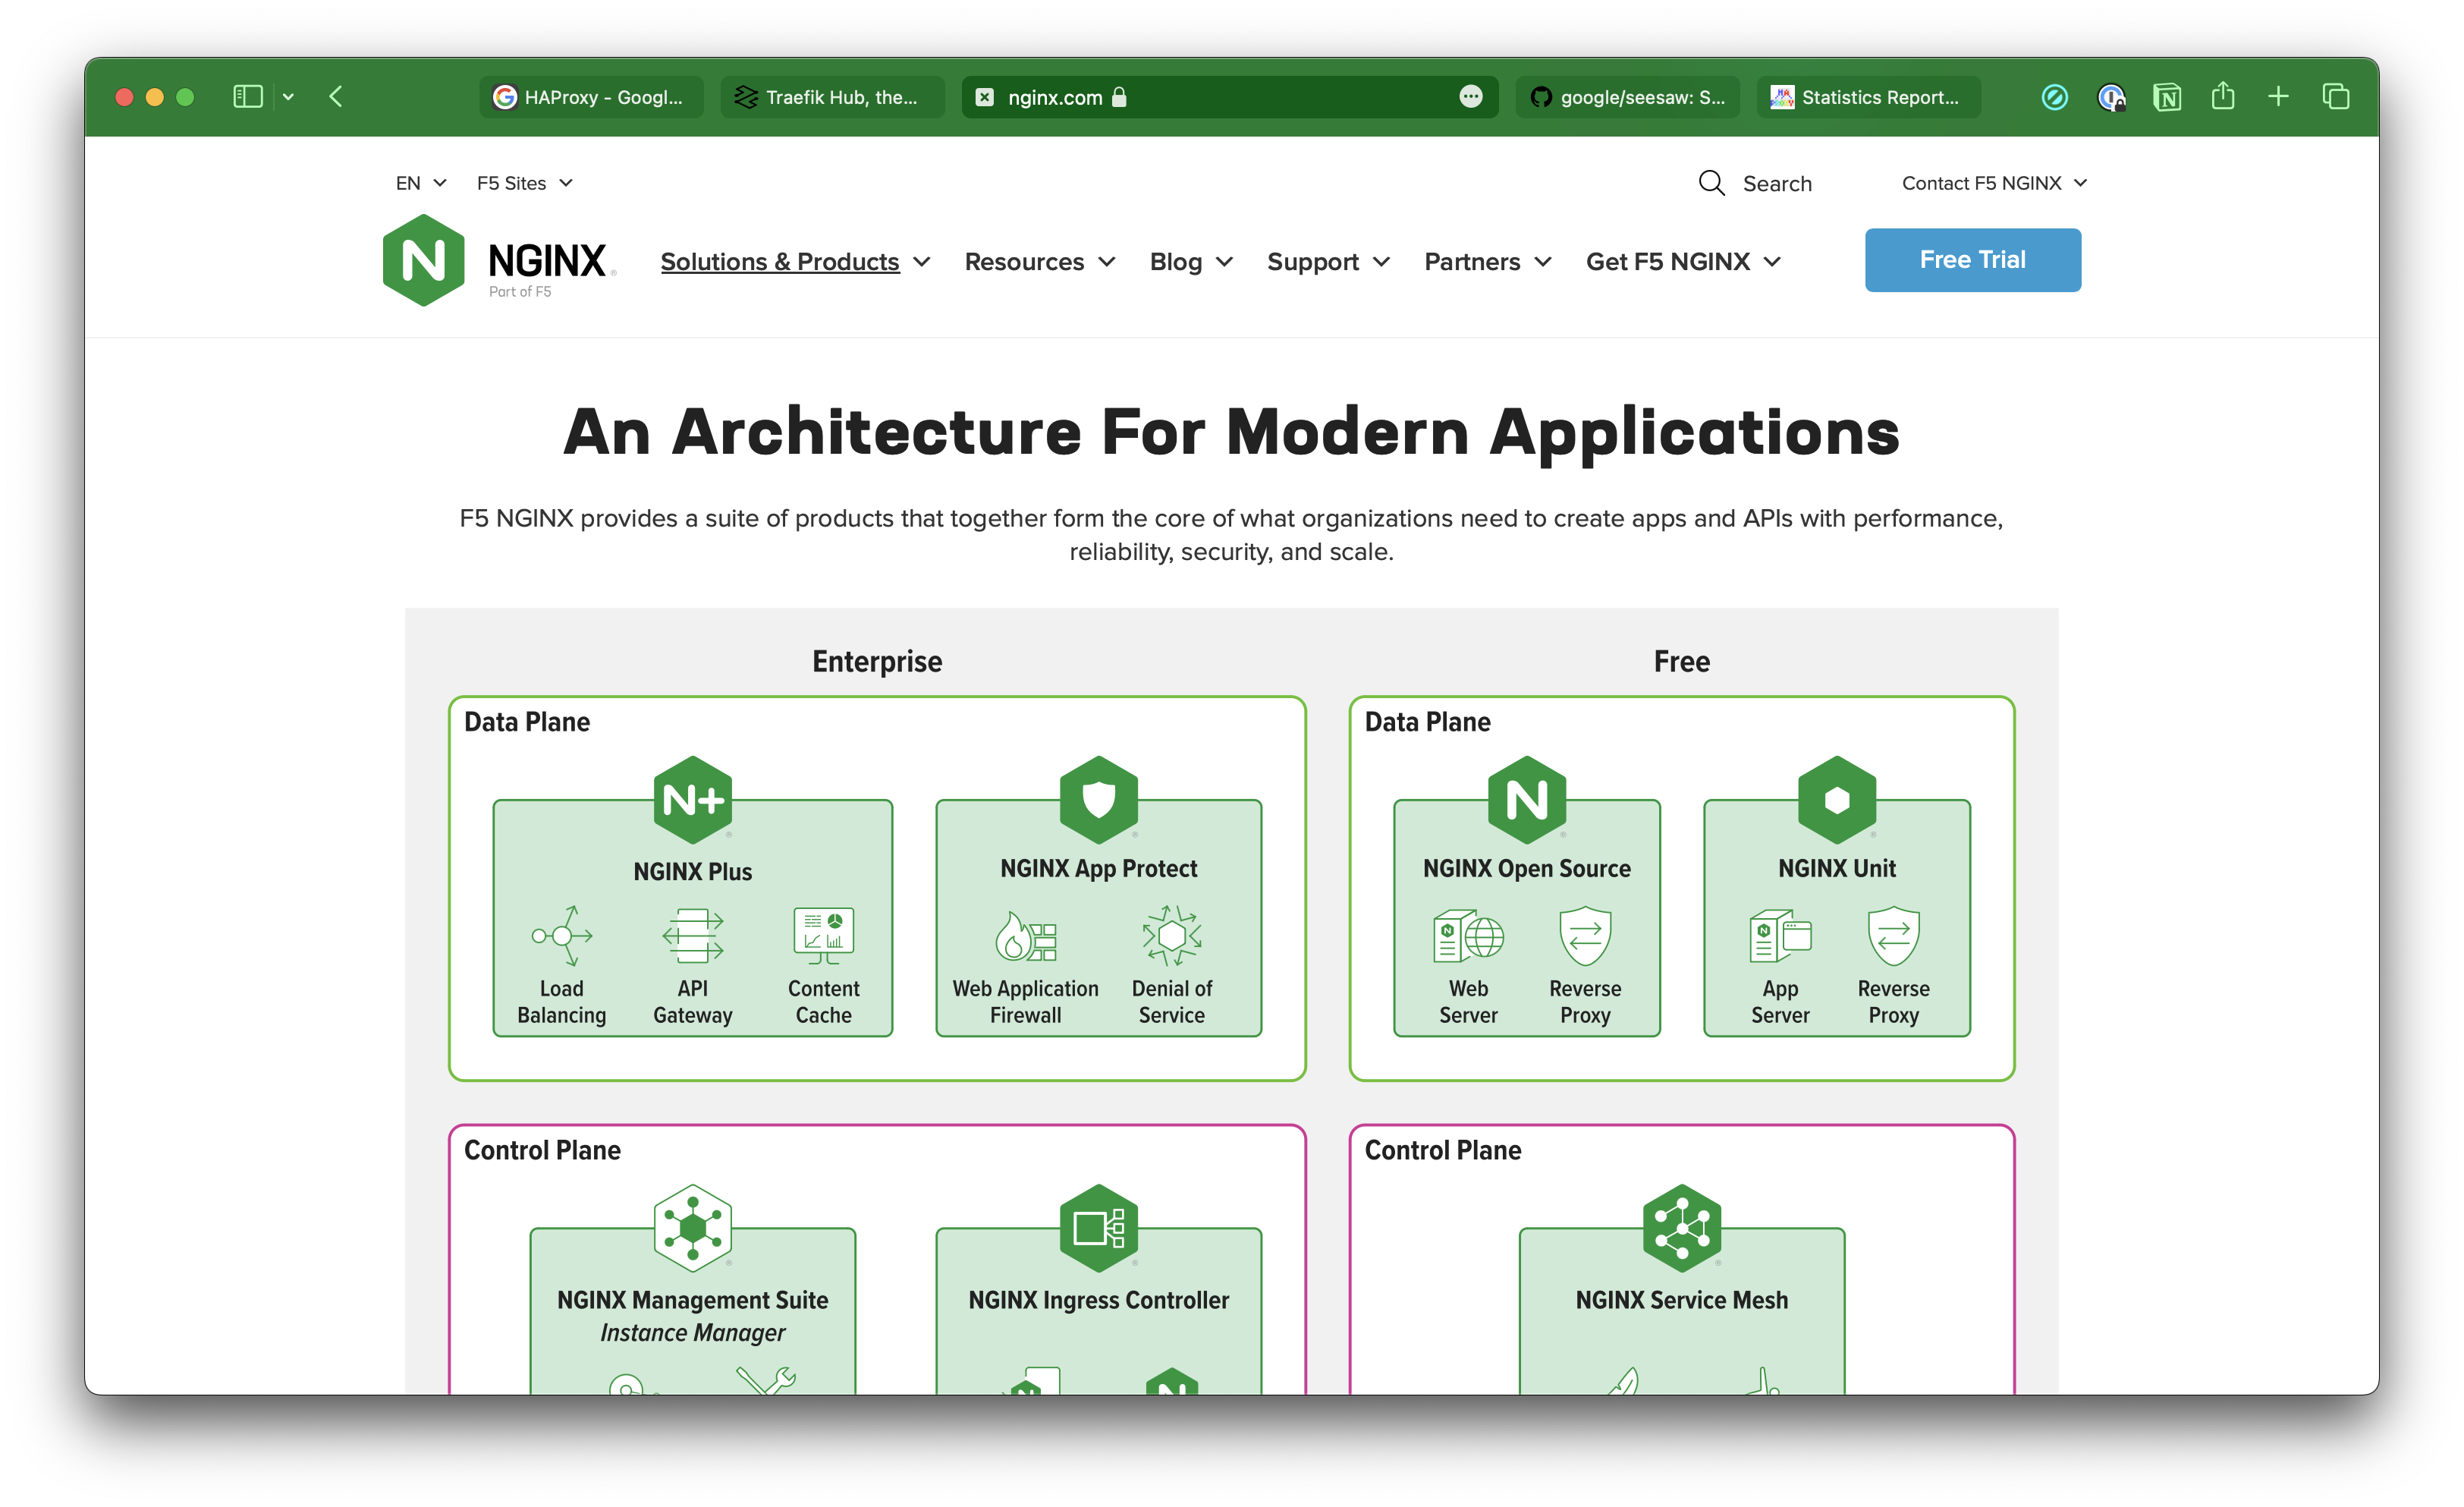
Task: Click the lock icon in address bar
Action: click(1119, 97)
